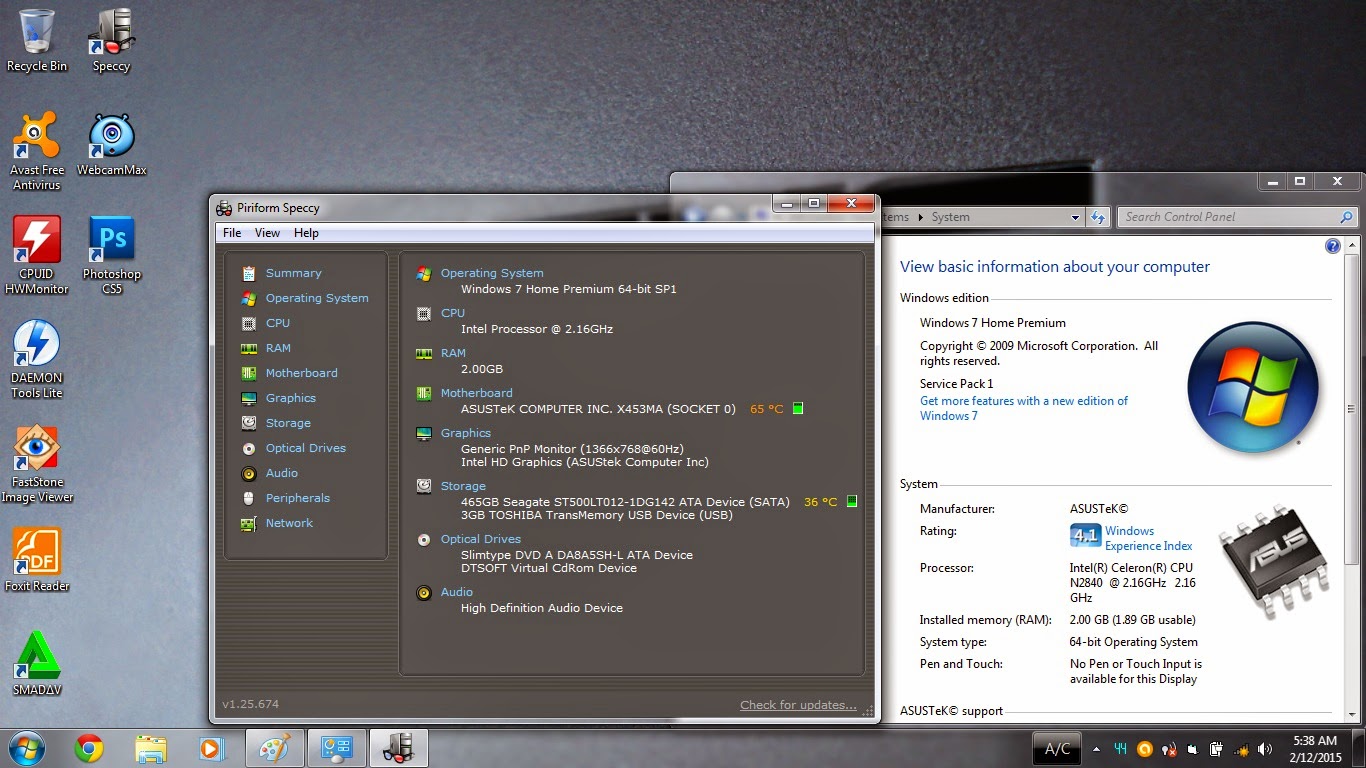
Task: Open CPUID HWMonitor desktop shortcut
Action: 37,256
